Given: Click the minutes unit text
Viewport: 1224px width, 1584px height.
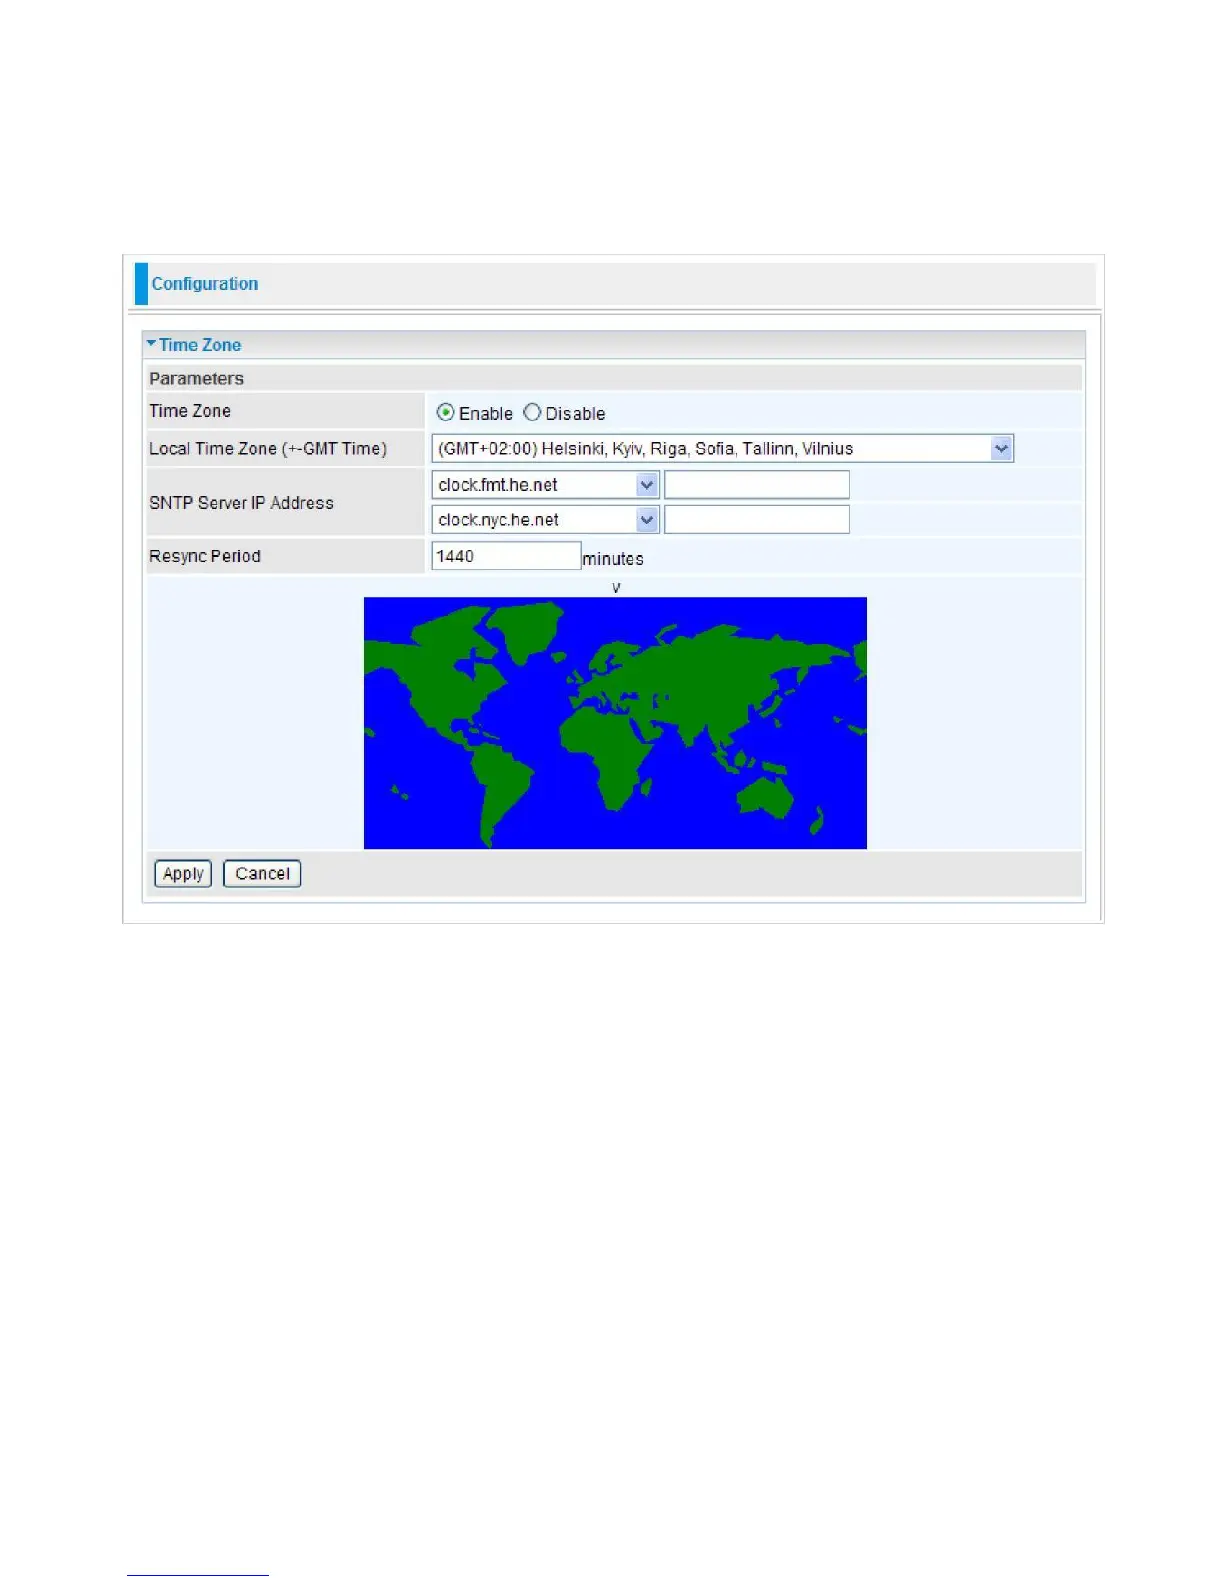Looking at the screenshot, I should (x=613, y=559).
